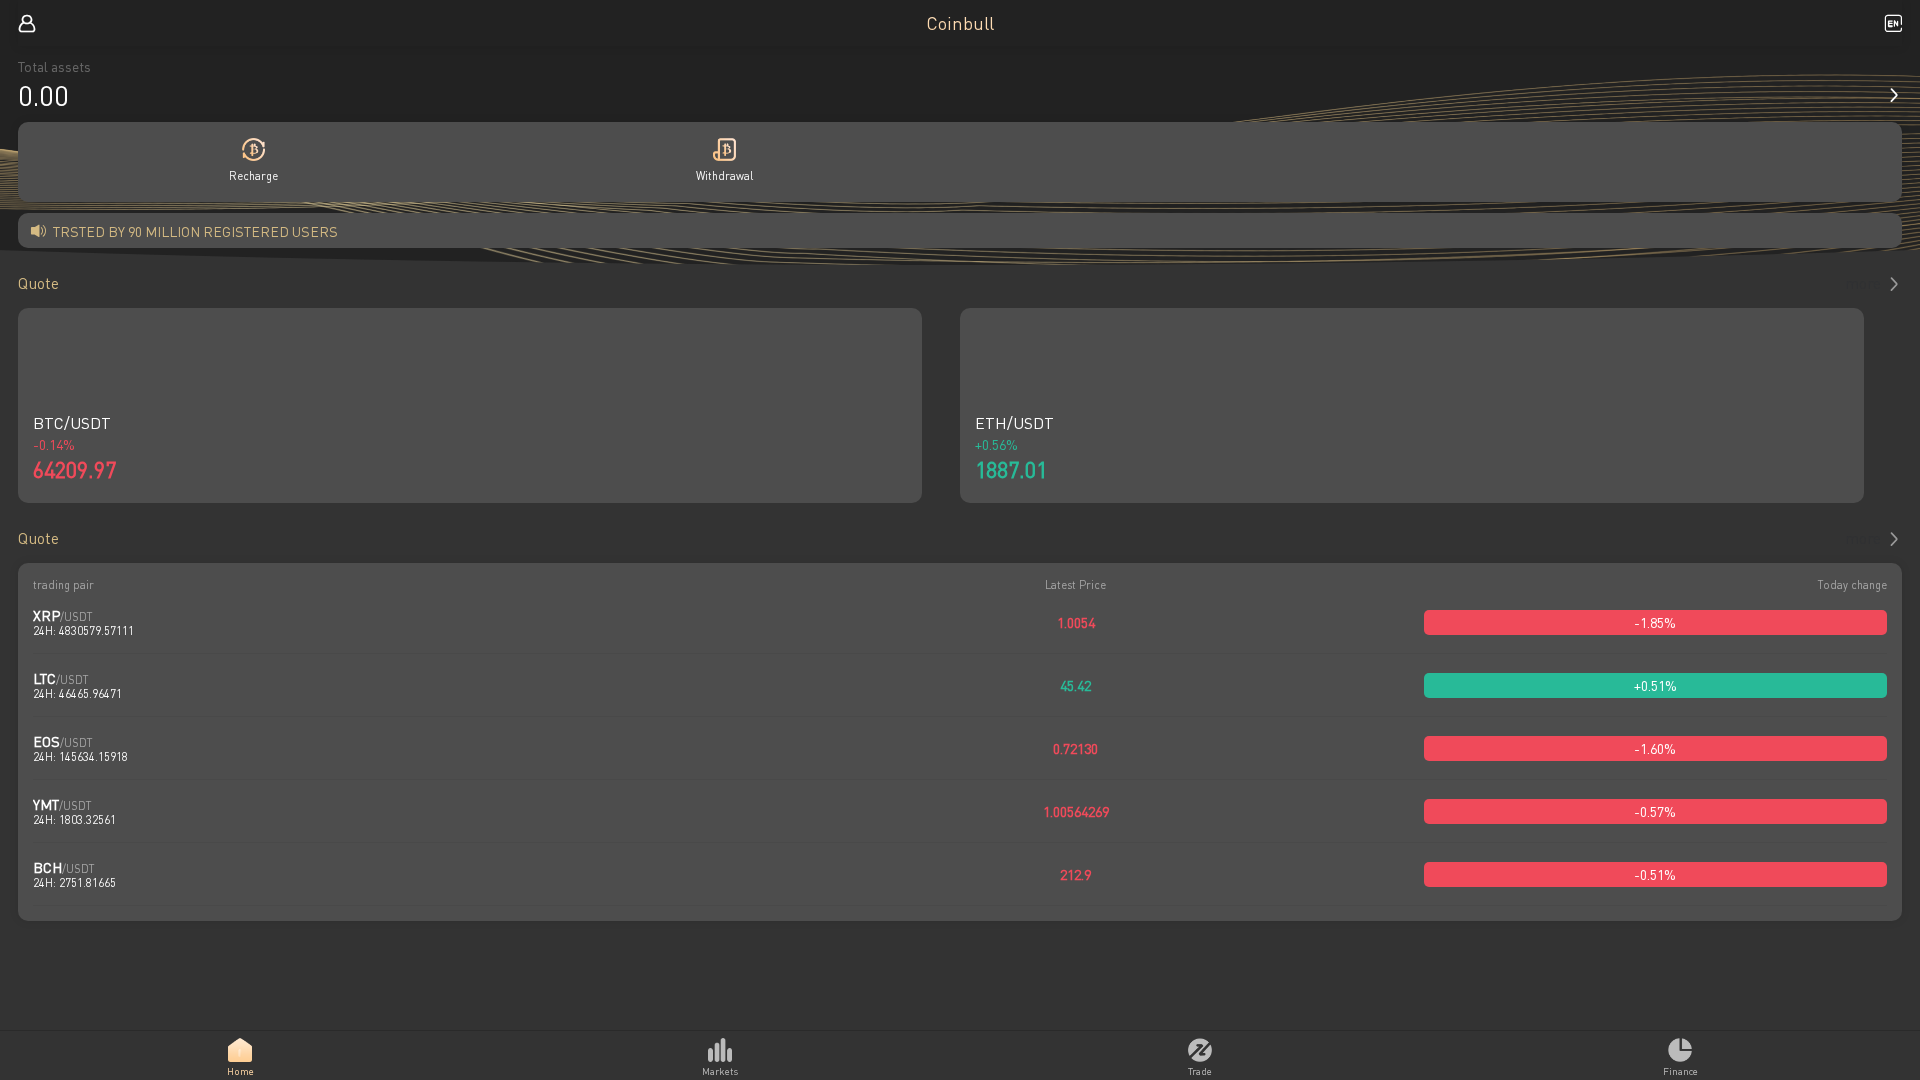Open the EOS/USDT trading pair row
This screenshot has width=1920, height=1080.
(960, 749)
